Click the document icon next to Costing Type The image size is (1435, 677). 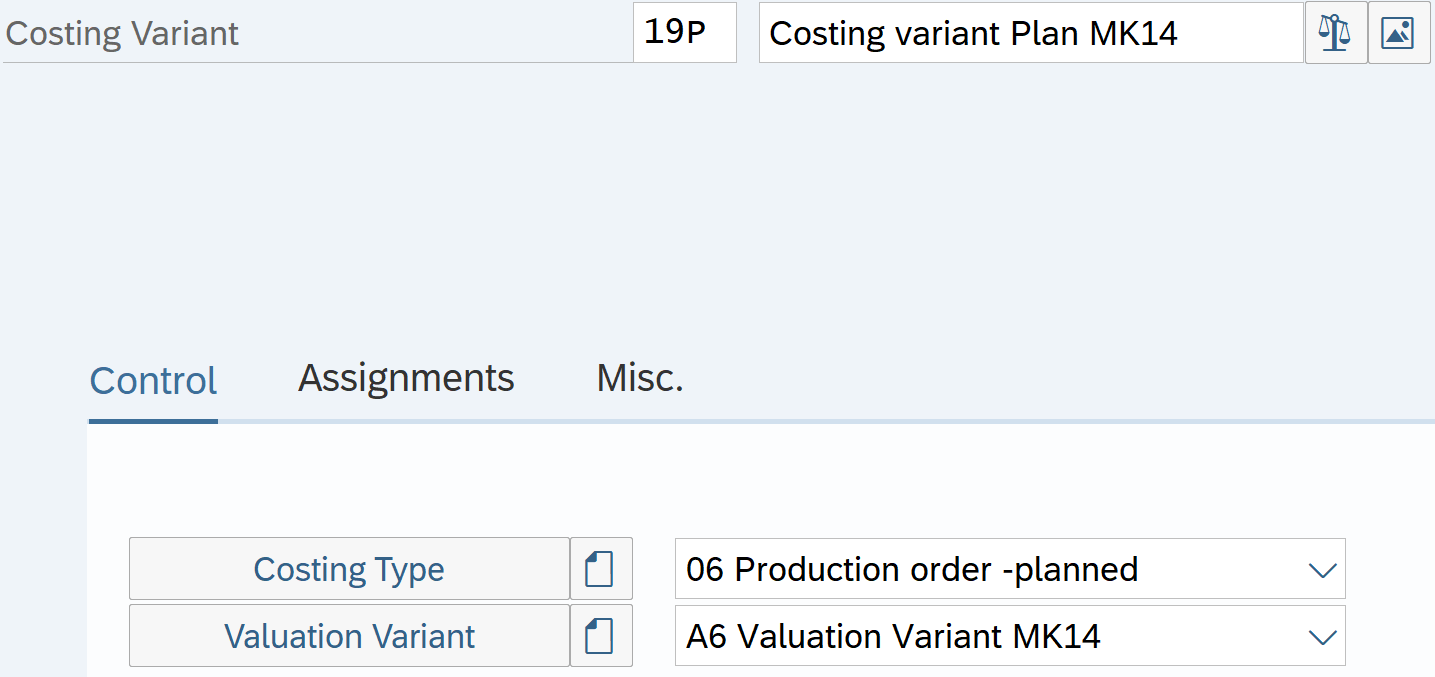coord(600,569)
